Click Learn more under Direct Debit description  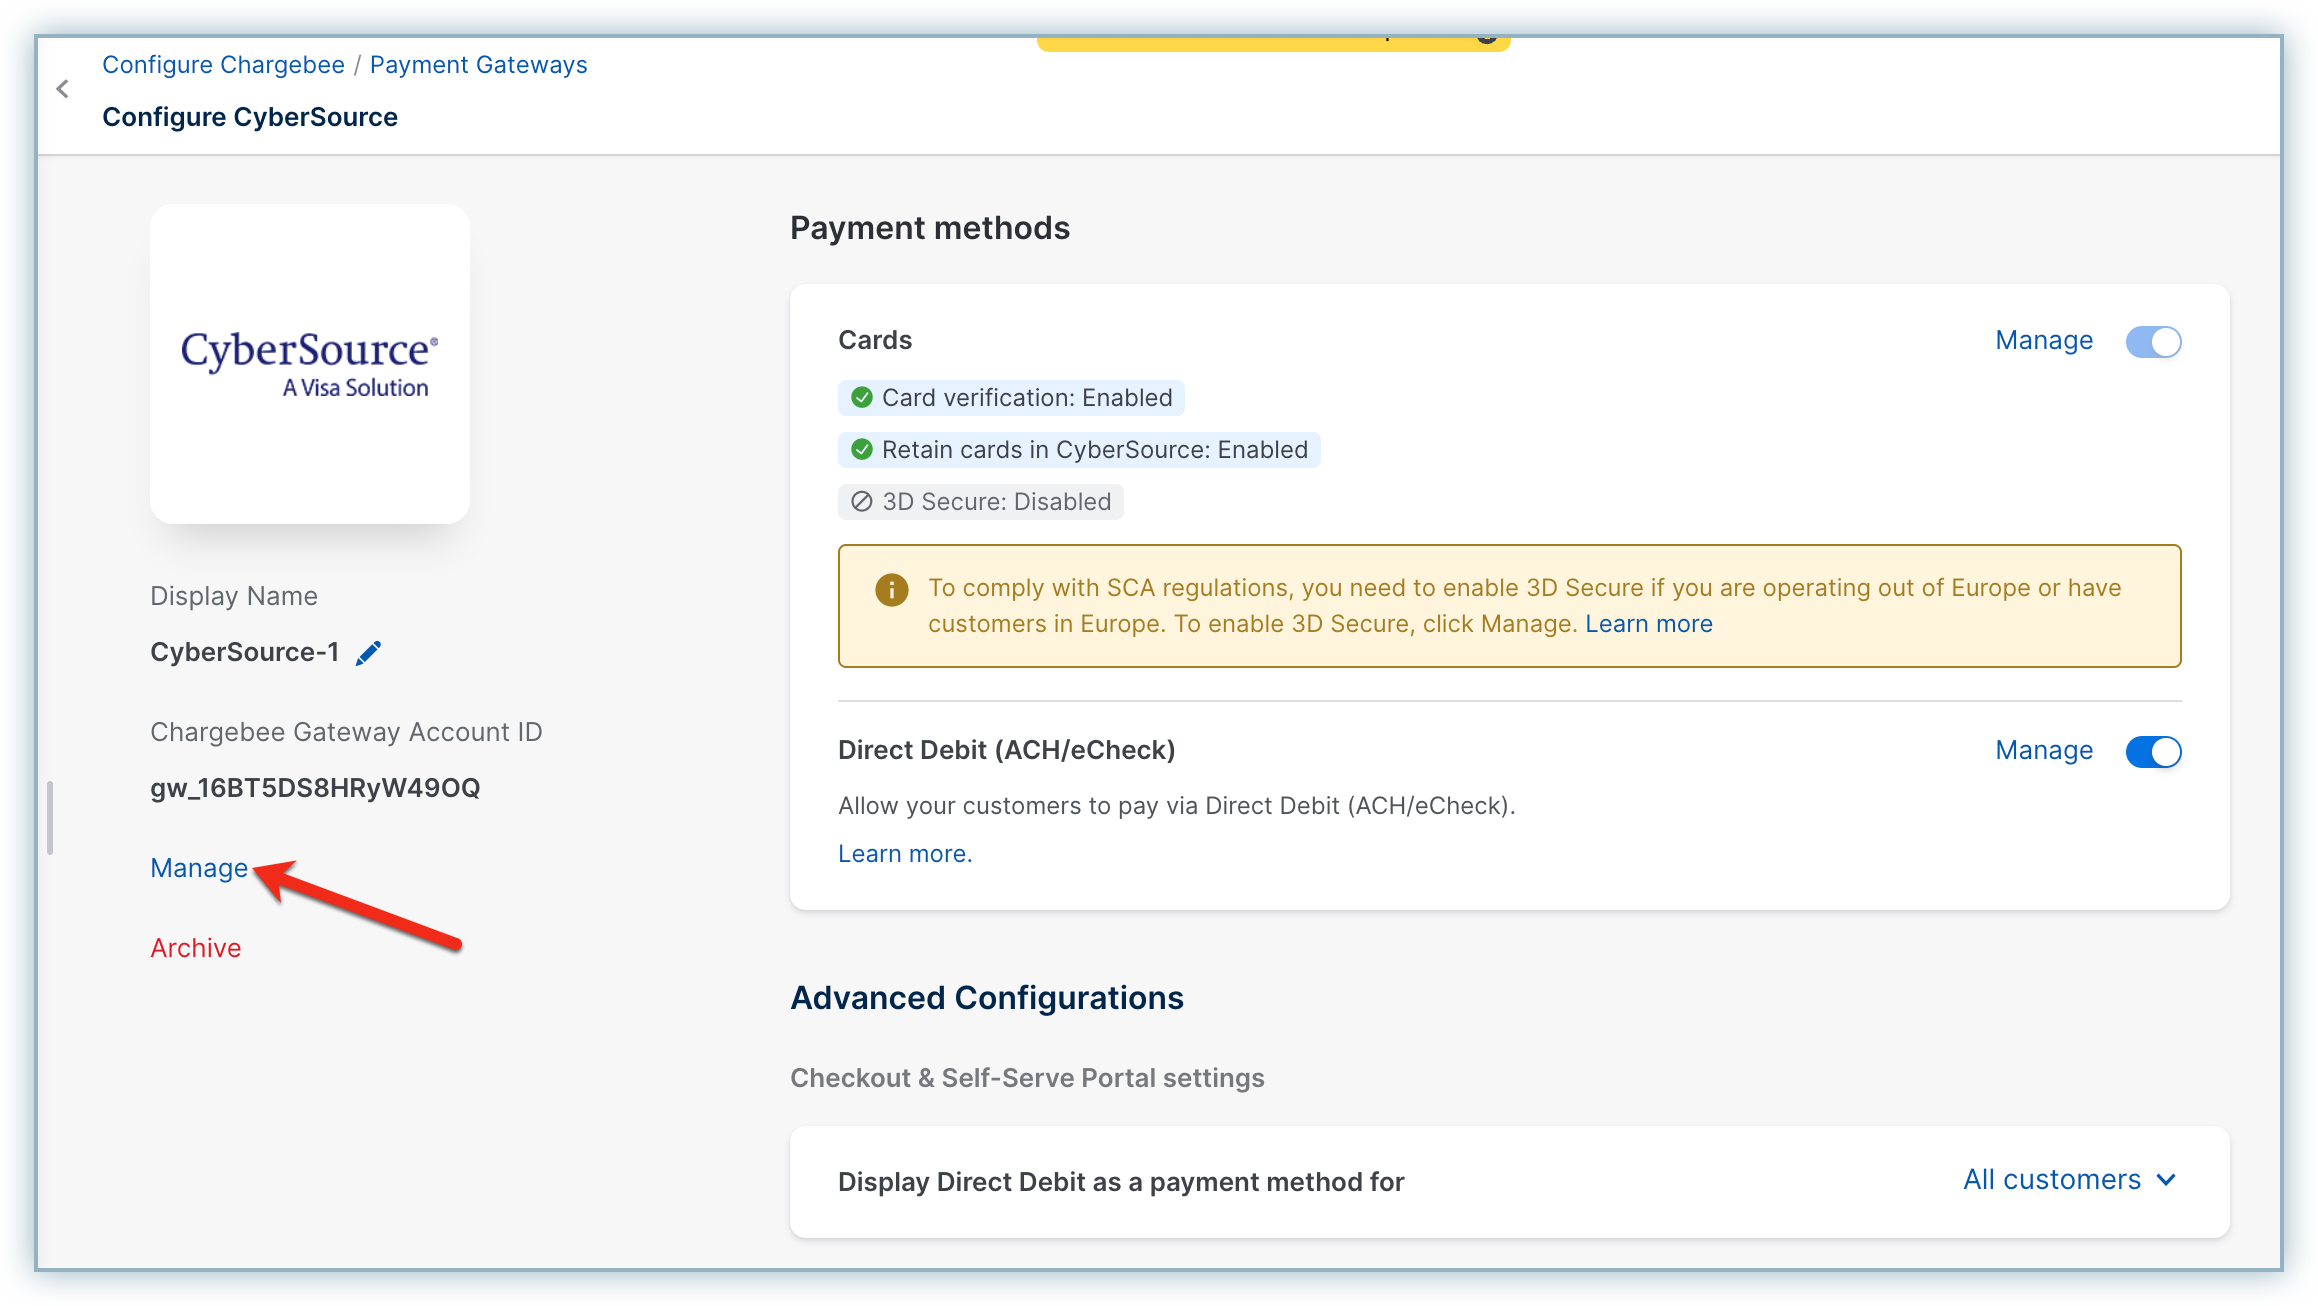904,854
